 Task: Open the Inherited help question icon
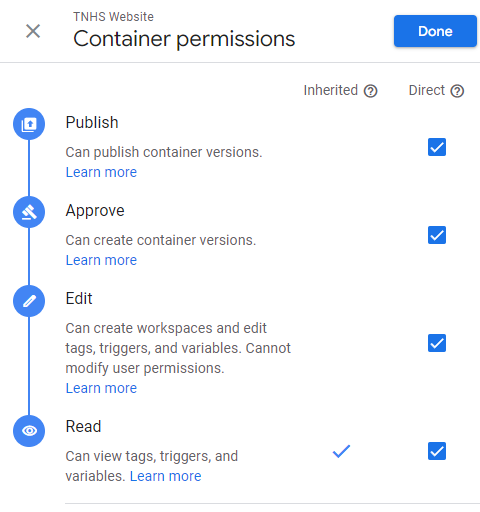[370, 91]
